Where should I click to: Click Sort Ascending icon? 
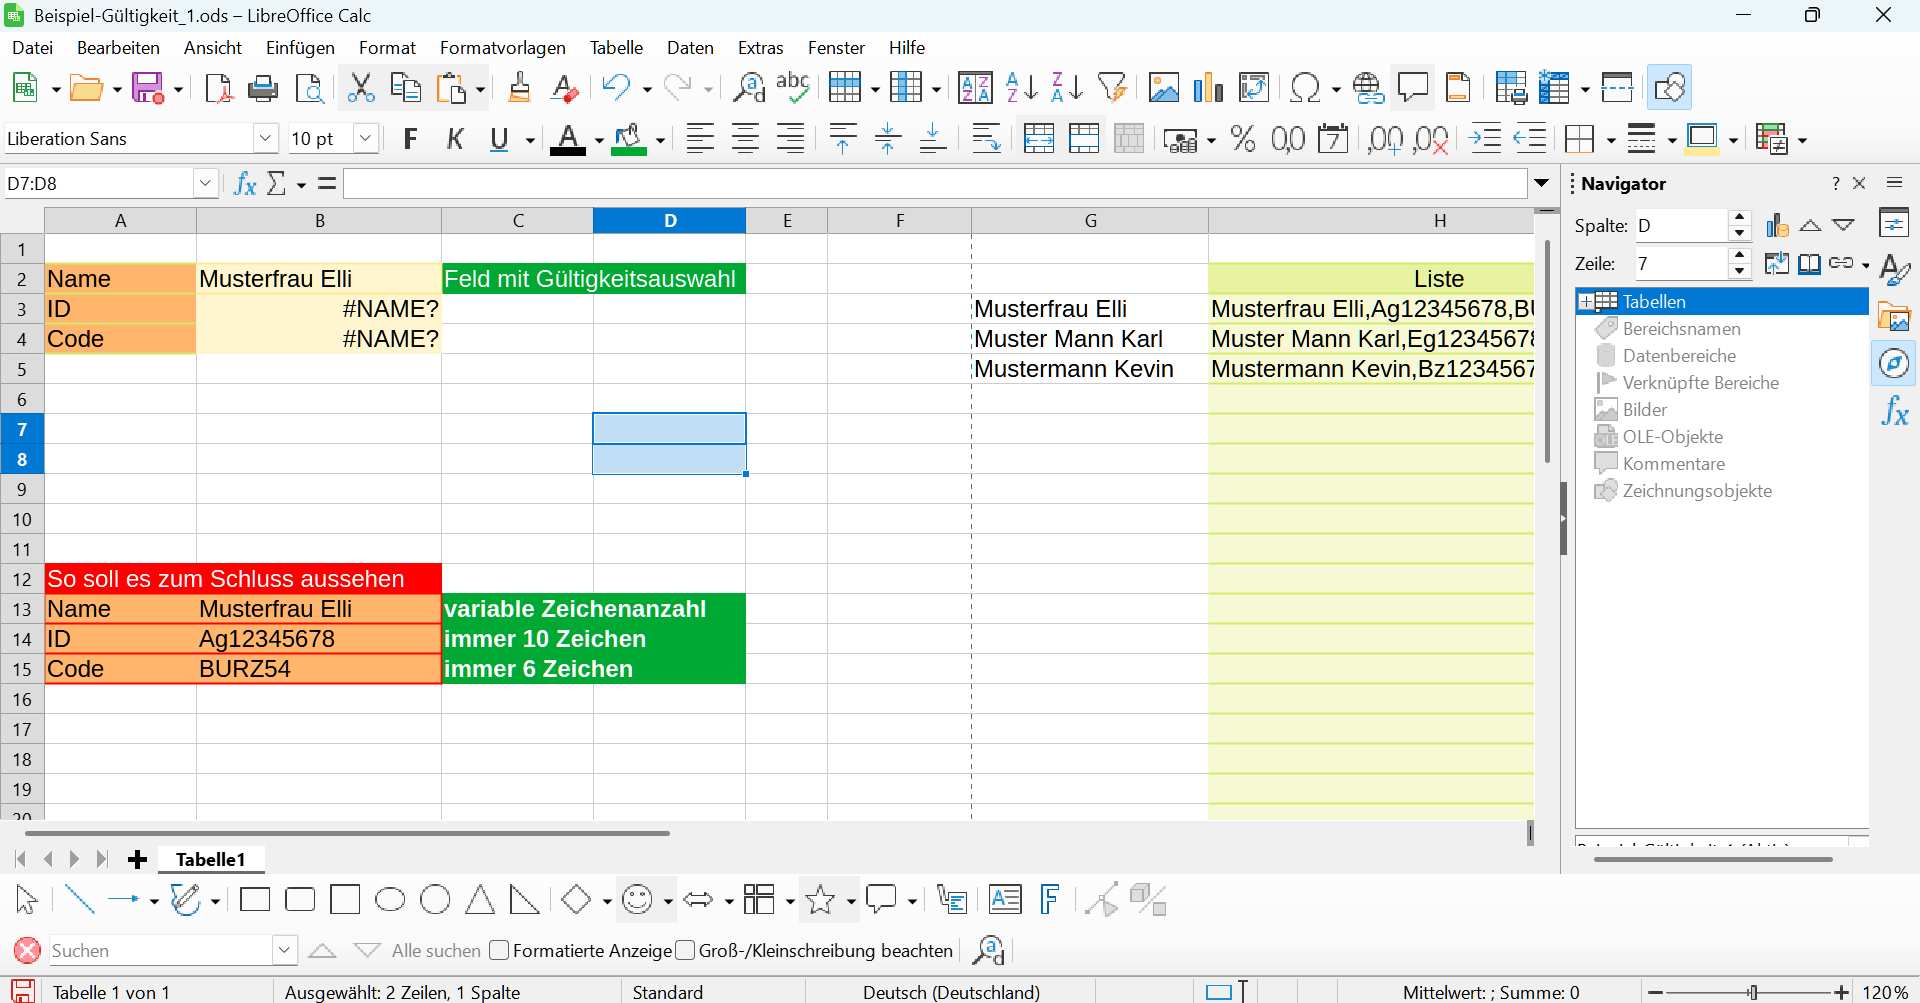pos(1021,88)
